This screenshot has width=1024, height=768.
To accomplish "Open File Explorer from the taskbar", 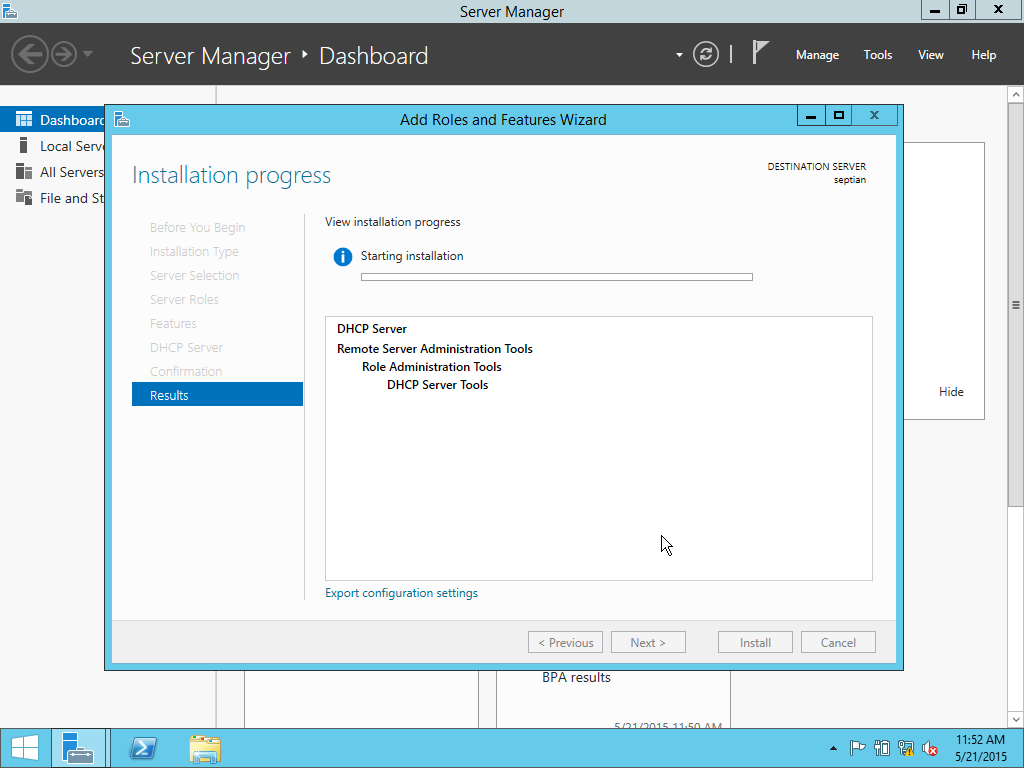I will click(204, 747).
